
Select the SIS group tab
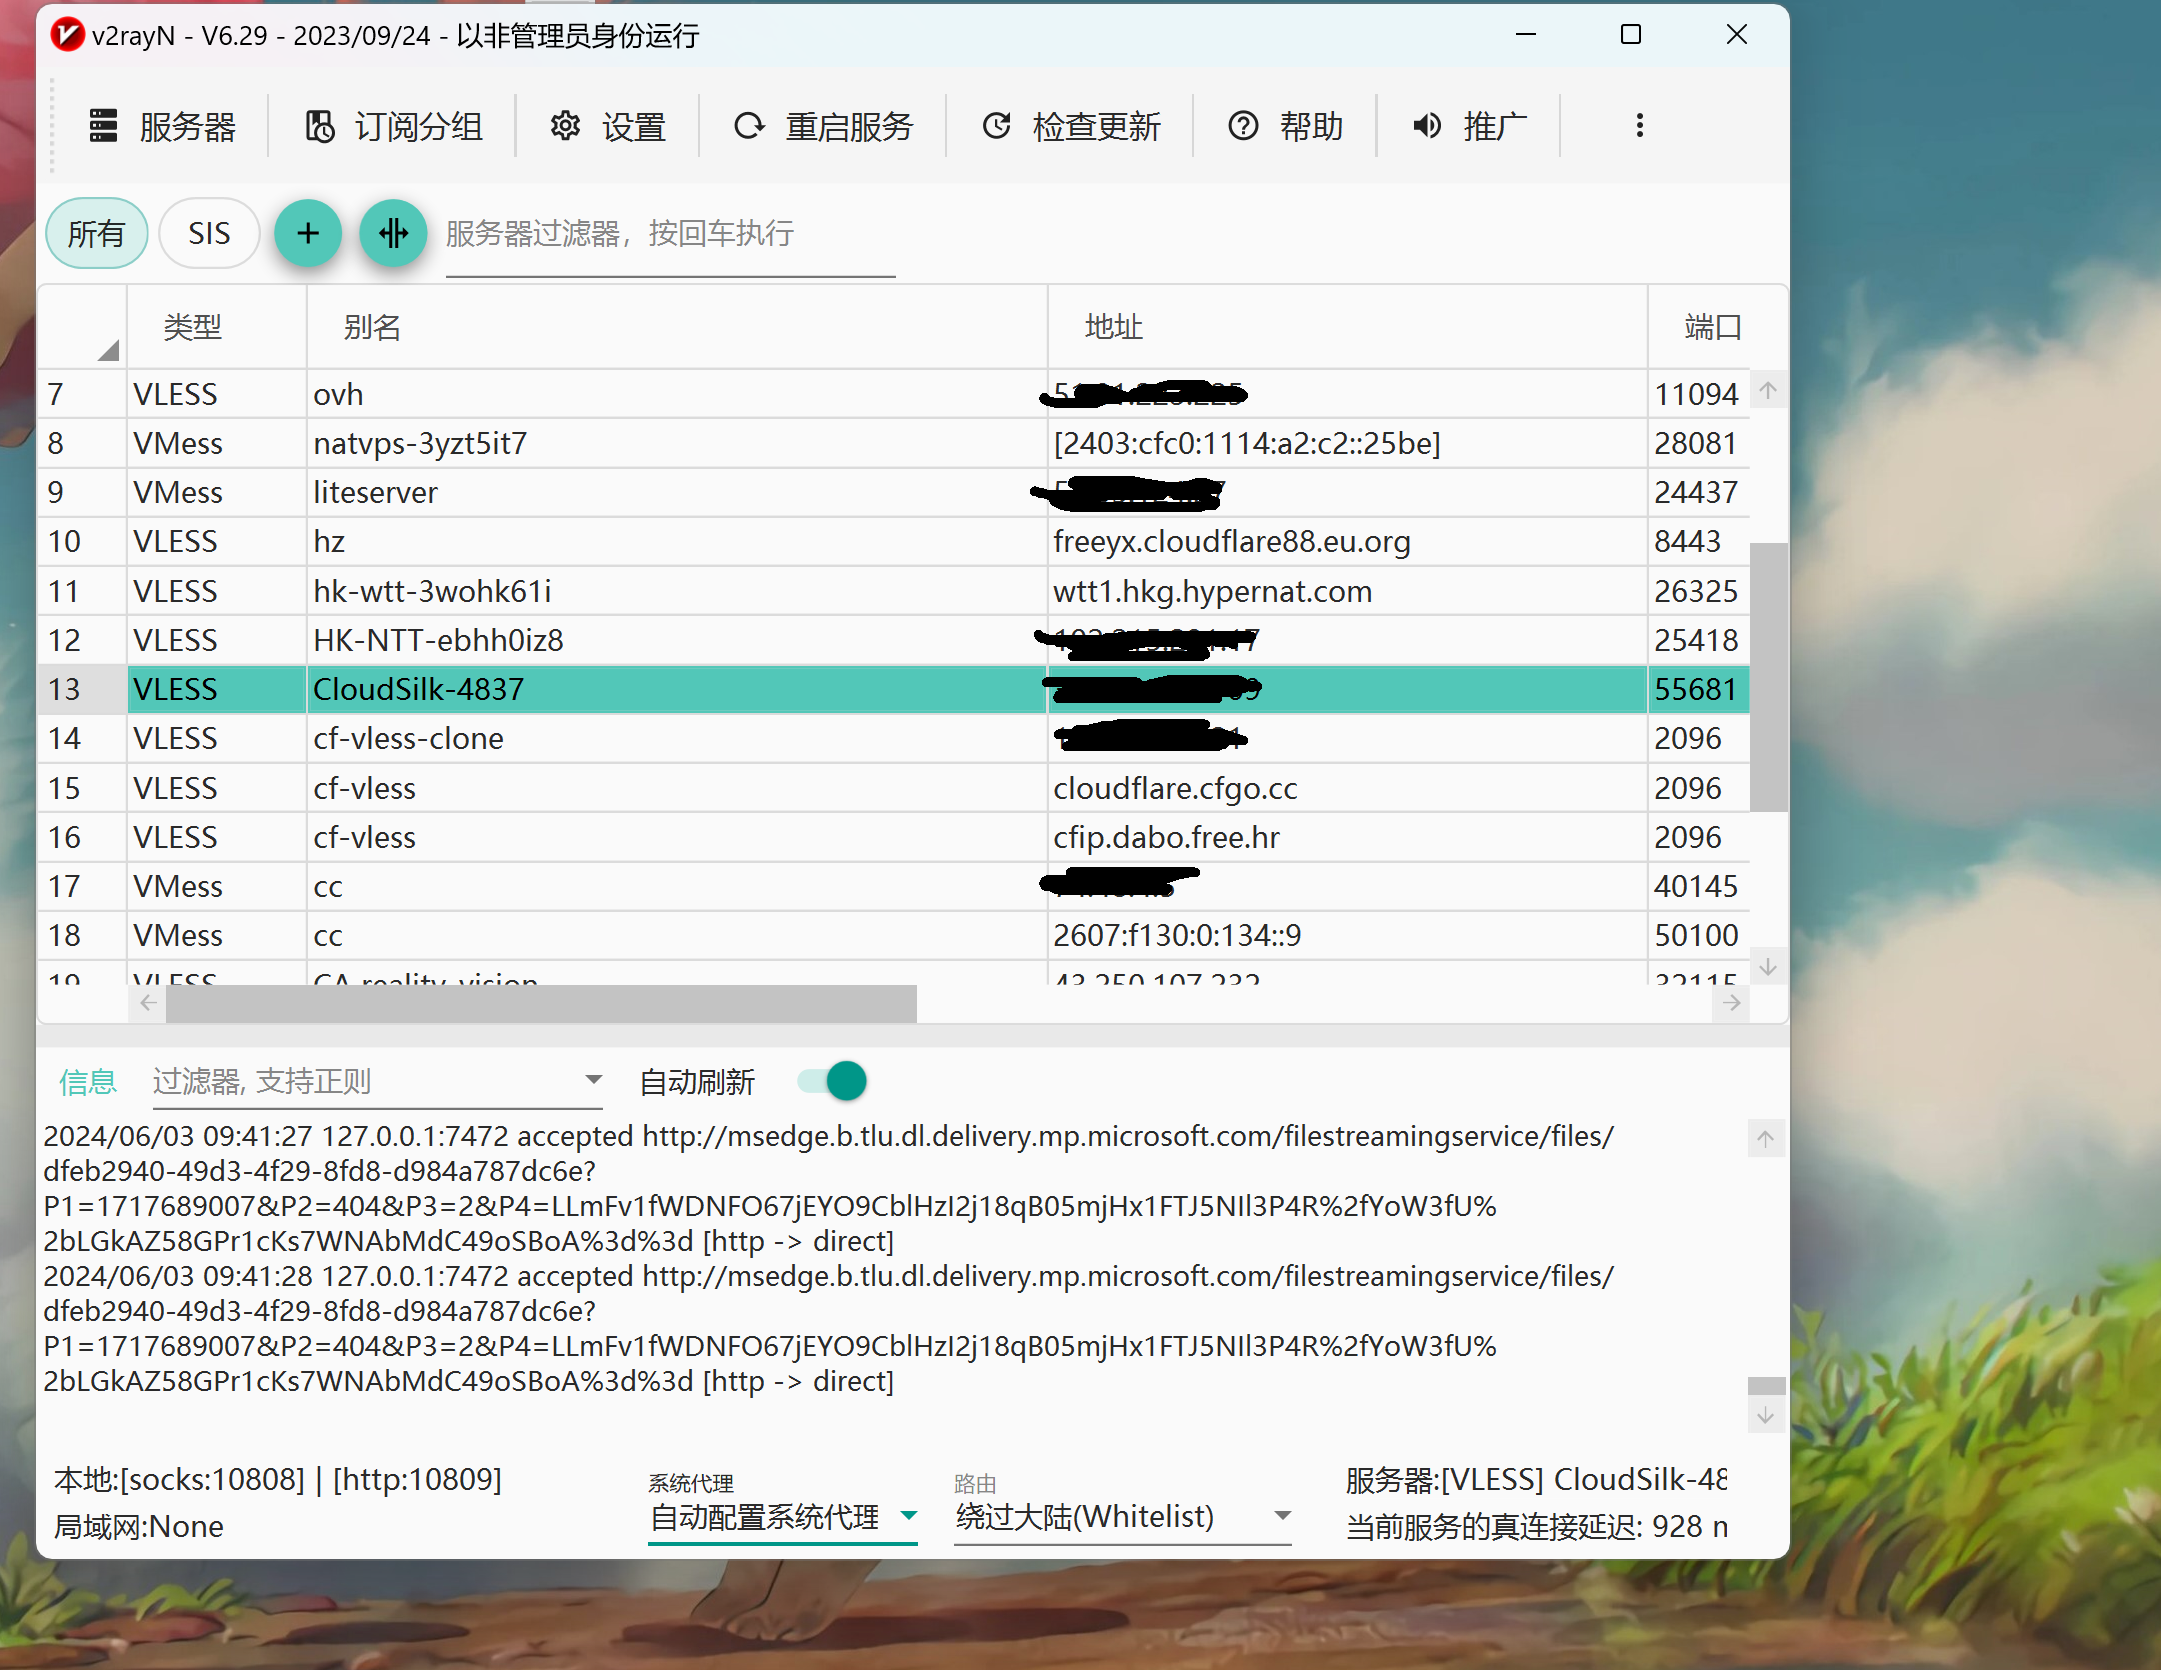coord(209,233)
